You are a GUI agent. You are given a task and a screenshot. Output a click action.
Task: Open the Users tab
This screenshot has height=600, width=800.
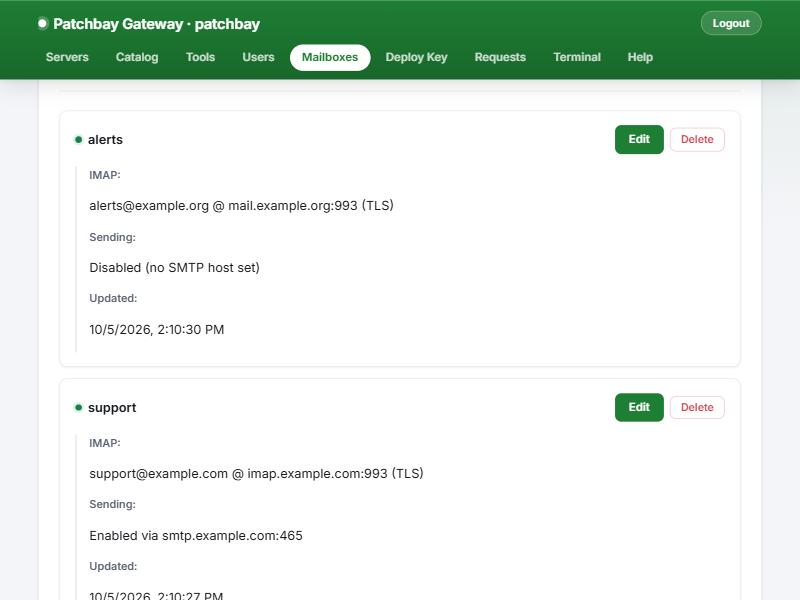pyautogui.click(x=258, y=57)
